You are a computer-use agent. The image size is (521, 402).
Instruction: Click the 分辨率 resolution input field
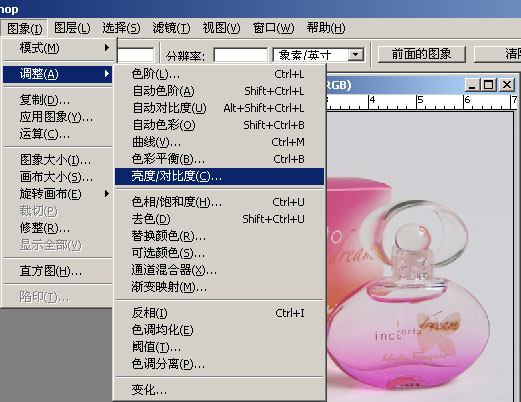tap(240, 55)
